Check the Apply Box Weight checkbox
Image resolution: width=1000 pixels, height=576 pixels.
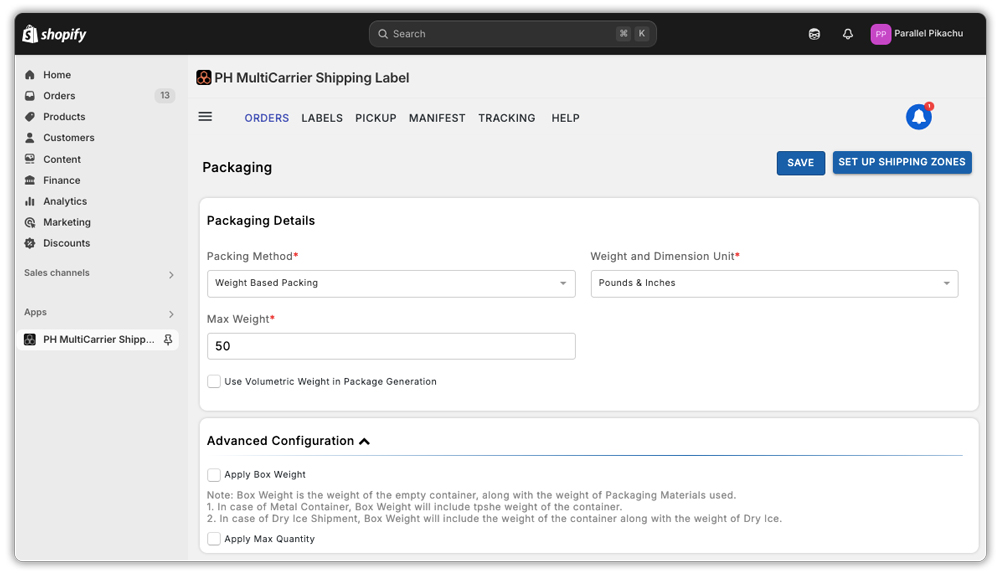point(214,475)
